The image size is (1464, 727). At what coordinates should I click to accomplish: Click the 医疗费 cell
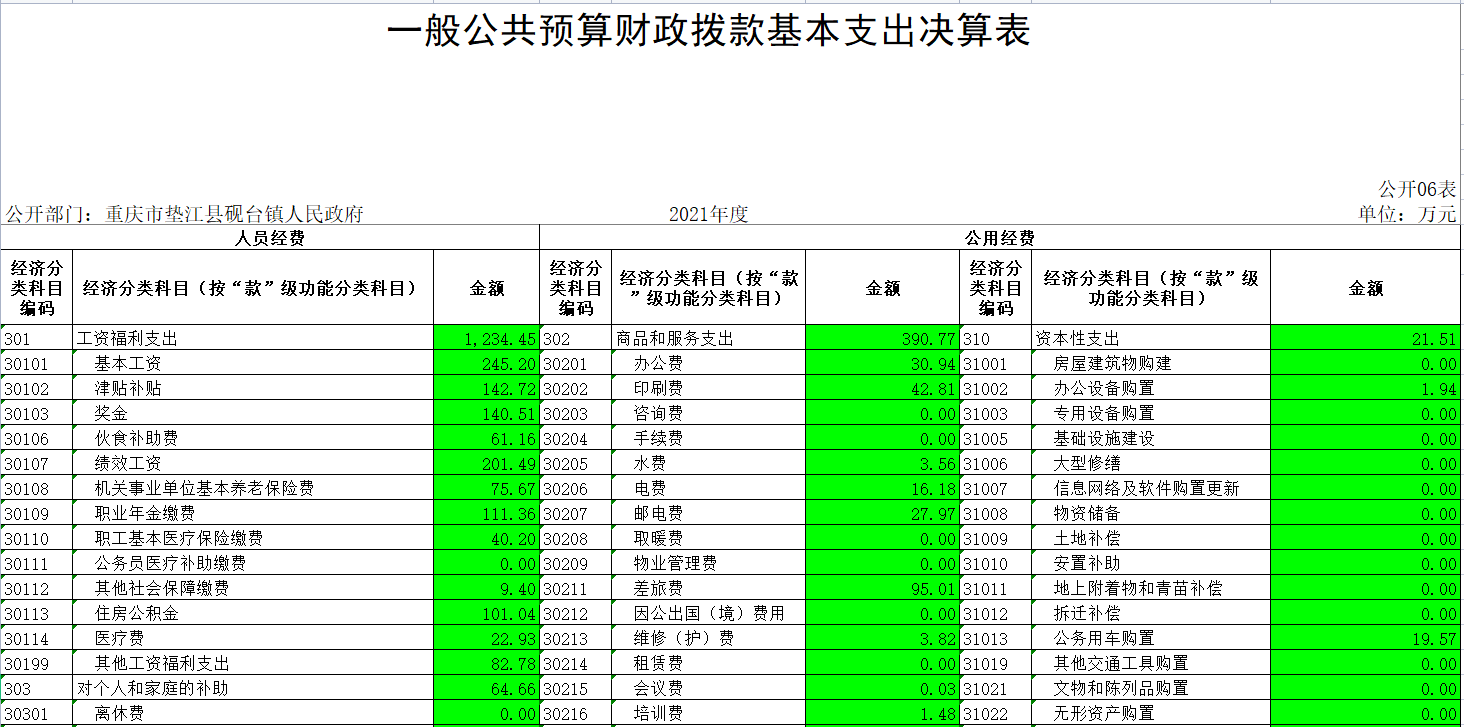[x=253, y=638]
